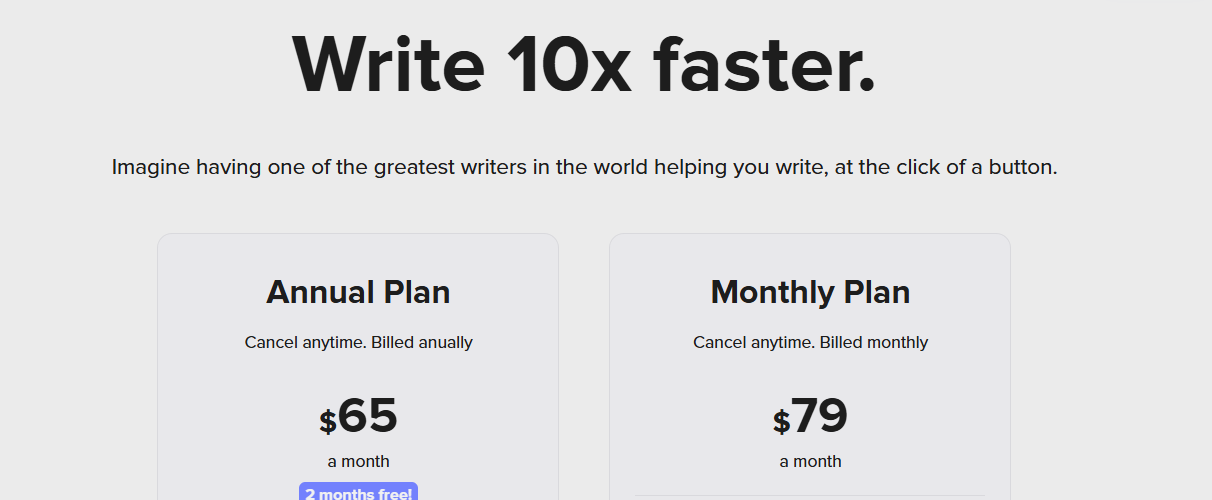Click the "Write 10x faster." headline

(584, 64)
